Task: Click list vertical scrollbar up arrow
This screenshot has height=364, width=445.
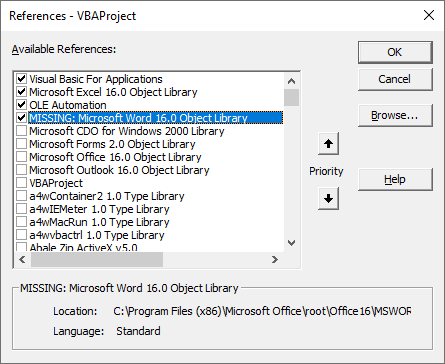Action: (291, 81)
